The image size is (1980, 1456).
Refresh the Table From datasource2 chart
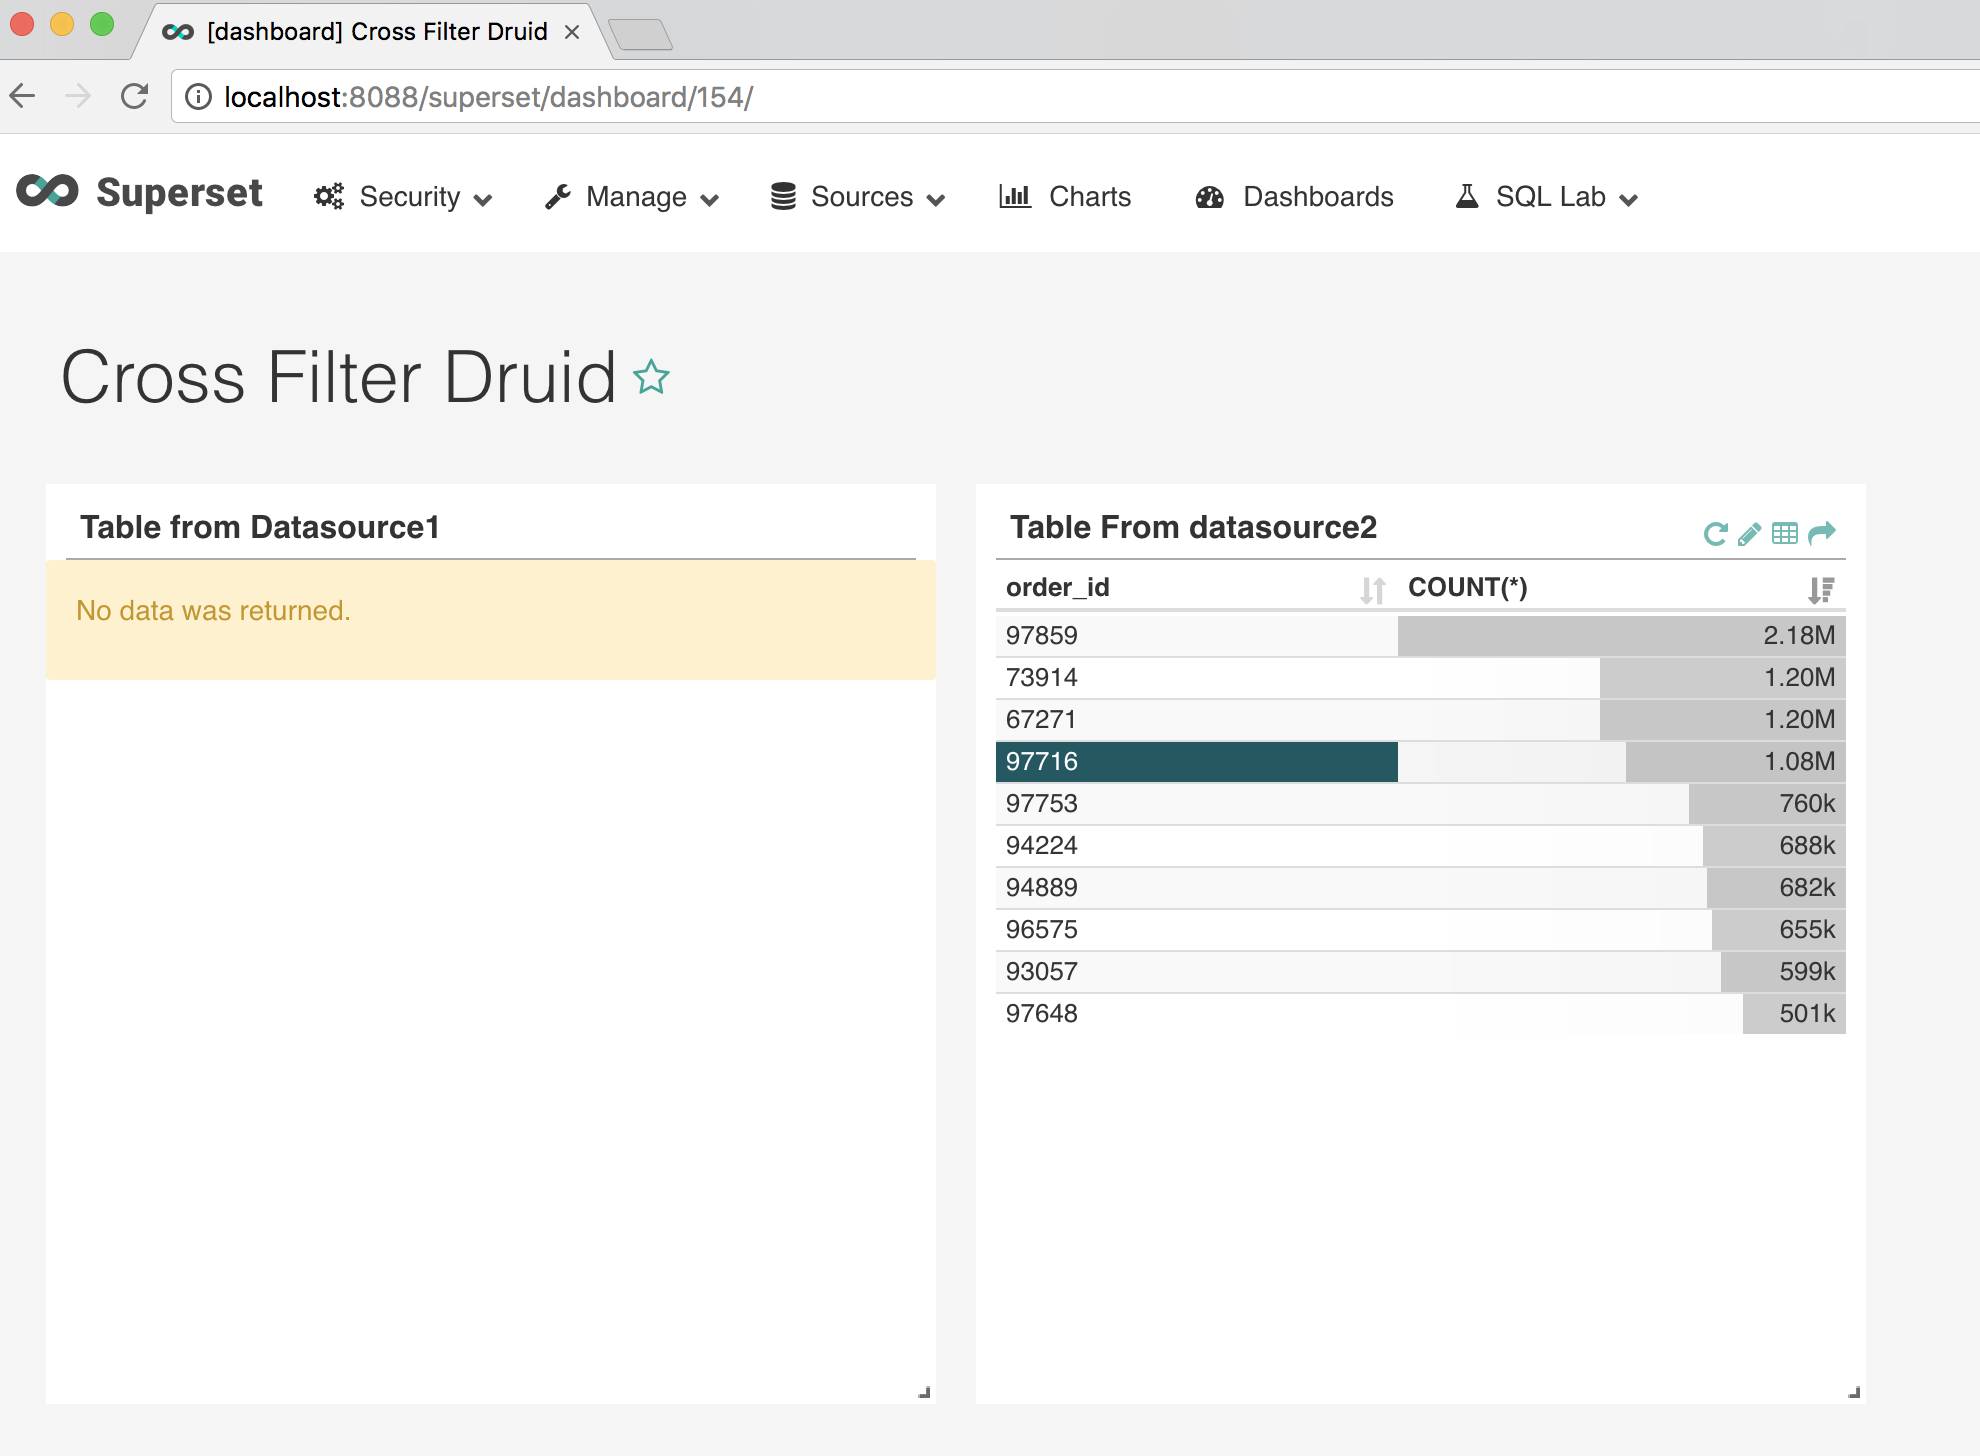1714,533
